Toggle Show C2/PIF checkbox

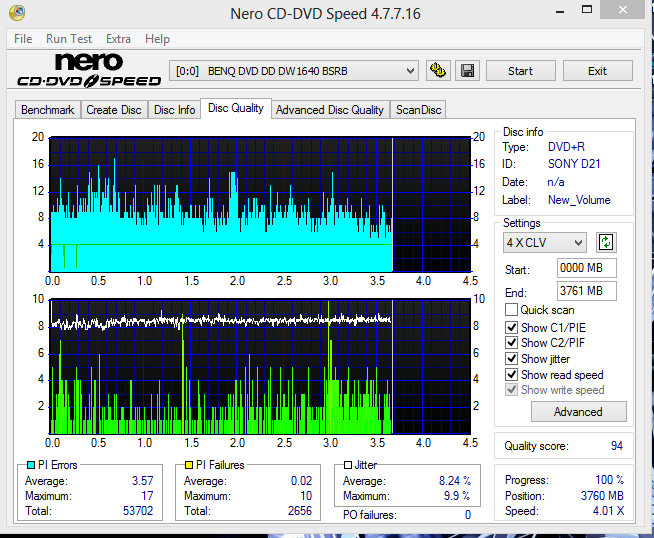click(x=511, y=342)
